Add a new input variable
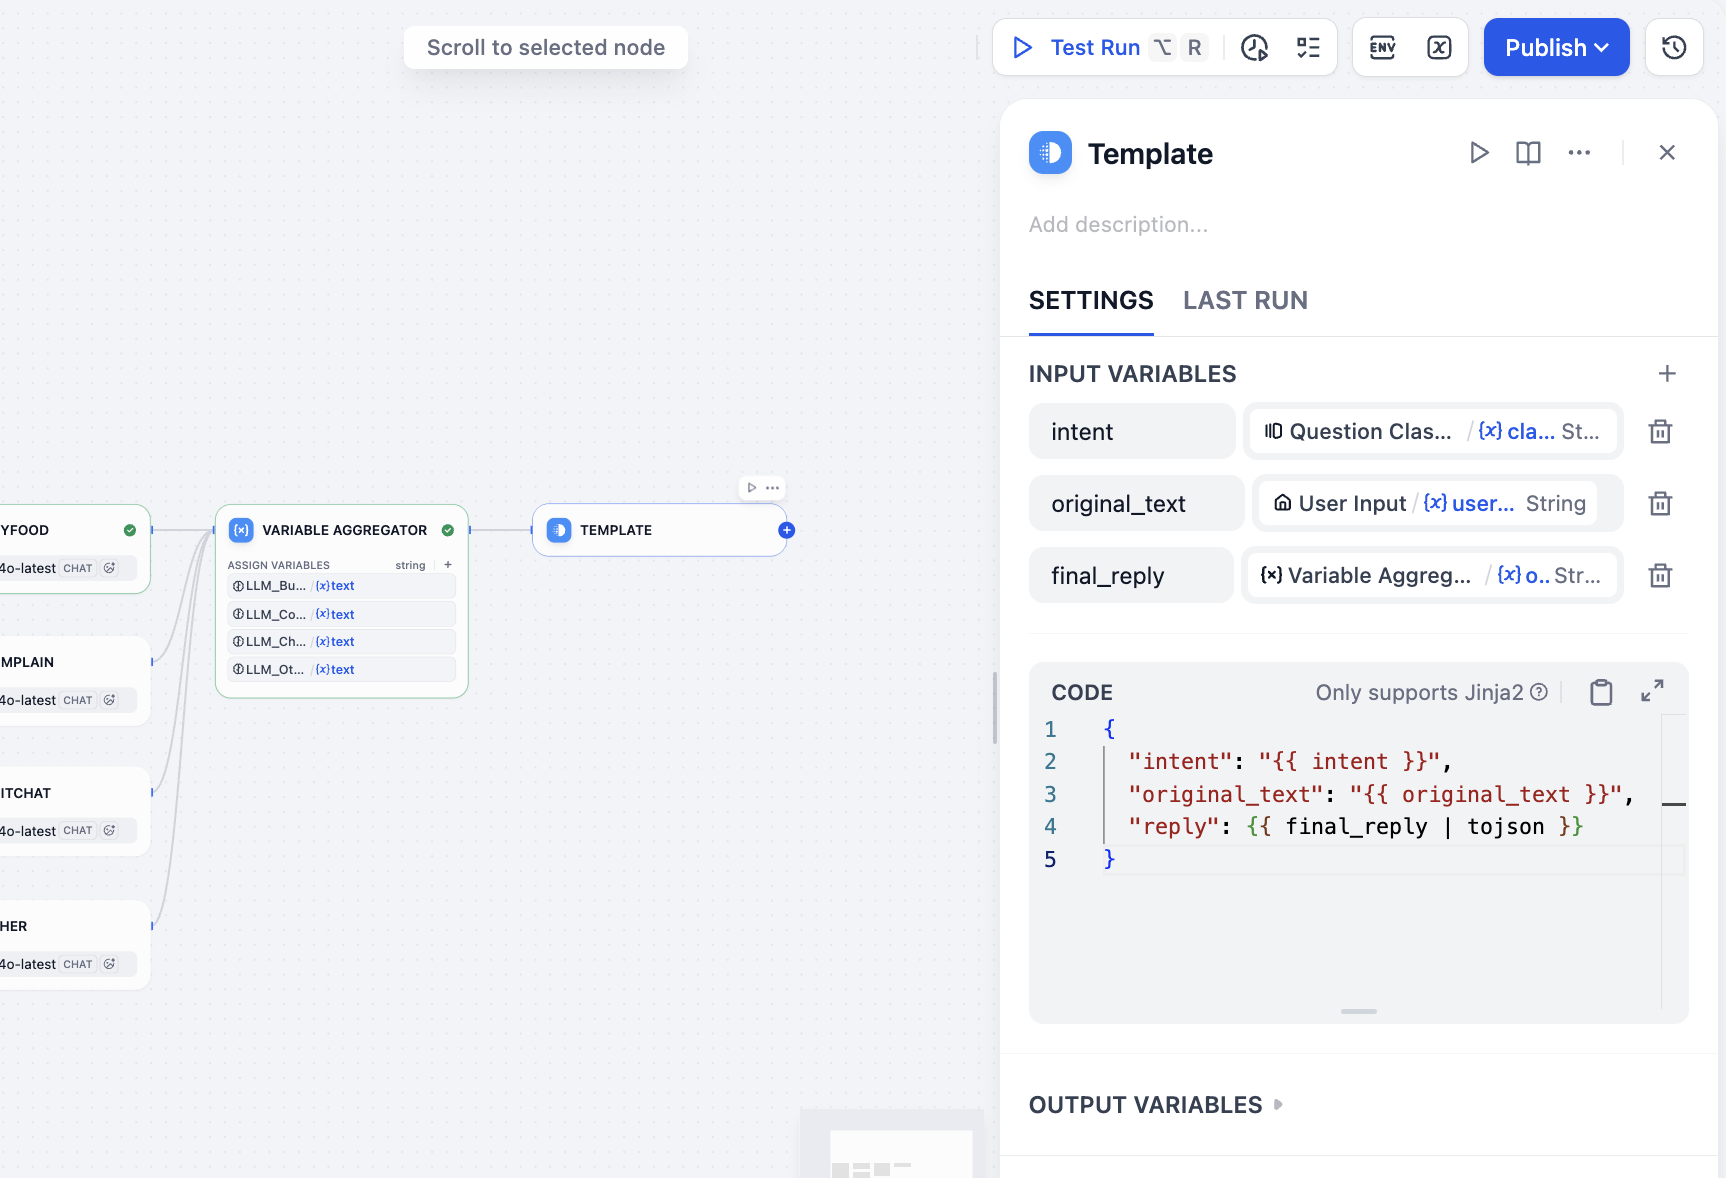Screen dimensions: 1726x1178 [1666, 374]
